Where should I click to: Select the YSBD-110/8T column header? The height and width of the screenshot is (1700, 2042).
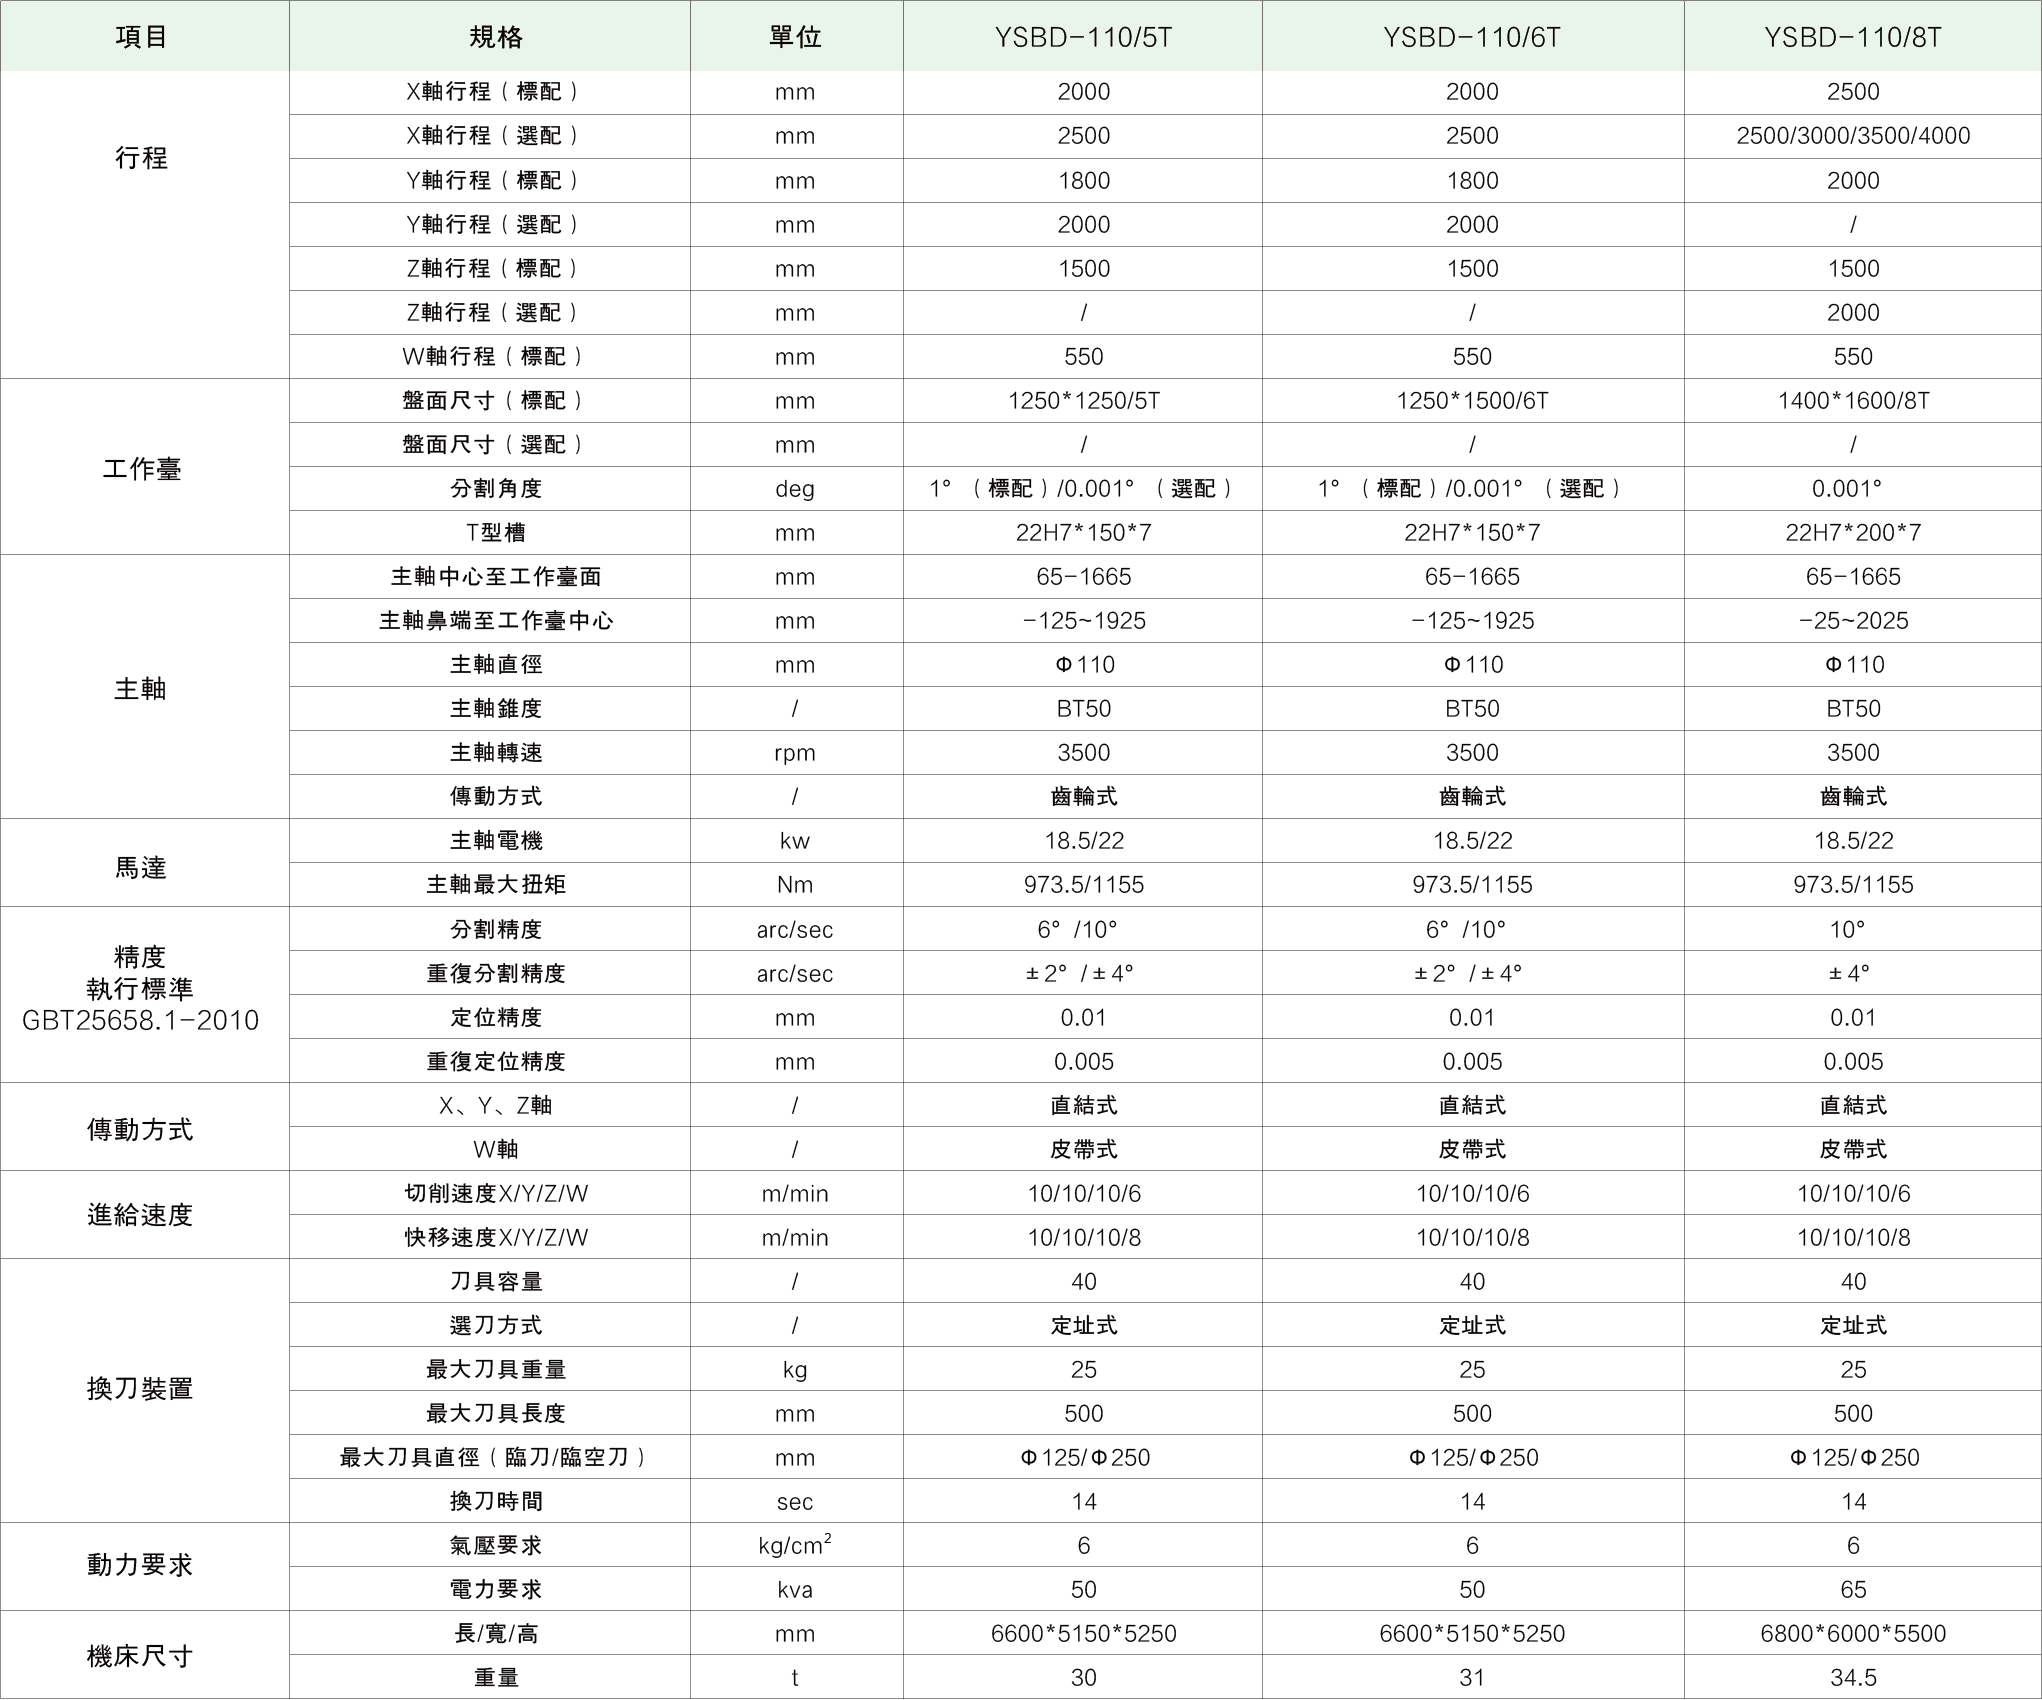(x=1852, y=37)
